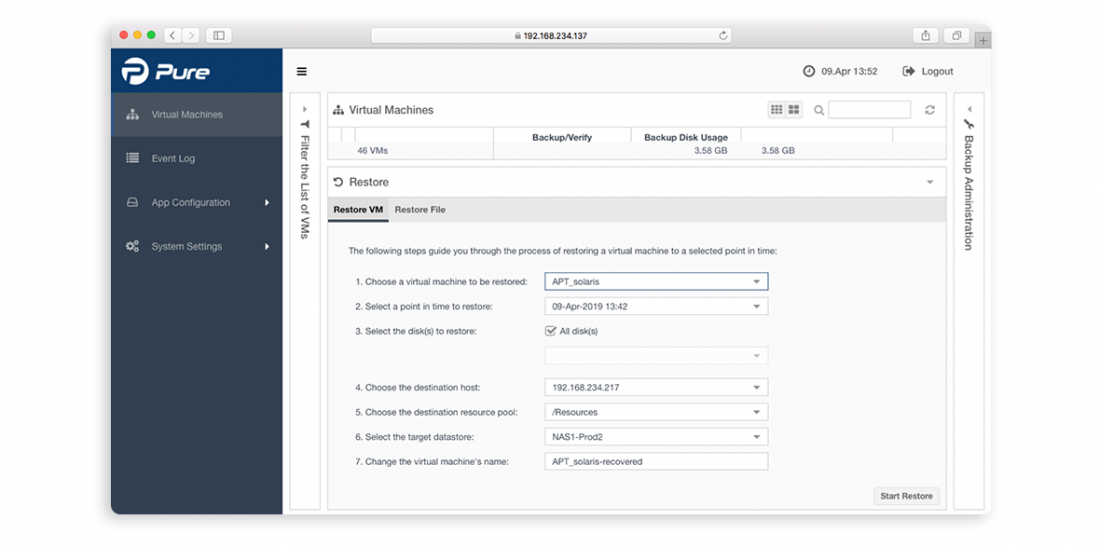
Task: Click the App Configuration submenu arrow
Action: tap(267, 203)
